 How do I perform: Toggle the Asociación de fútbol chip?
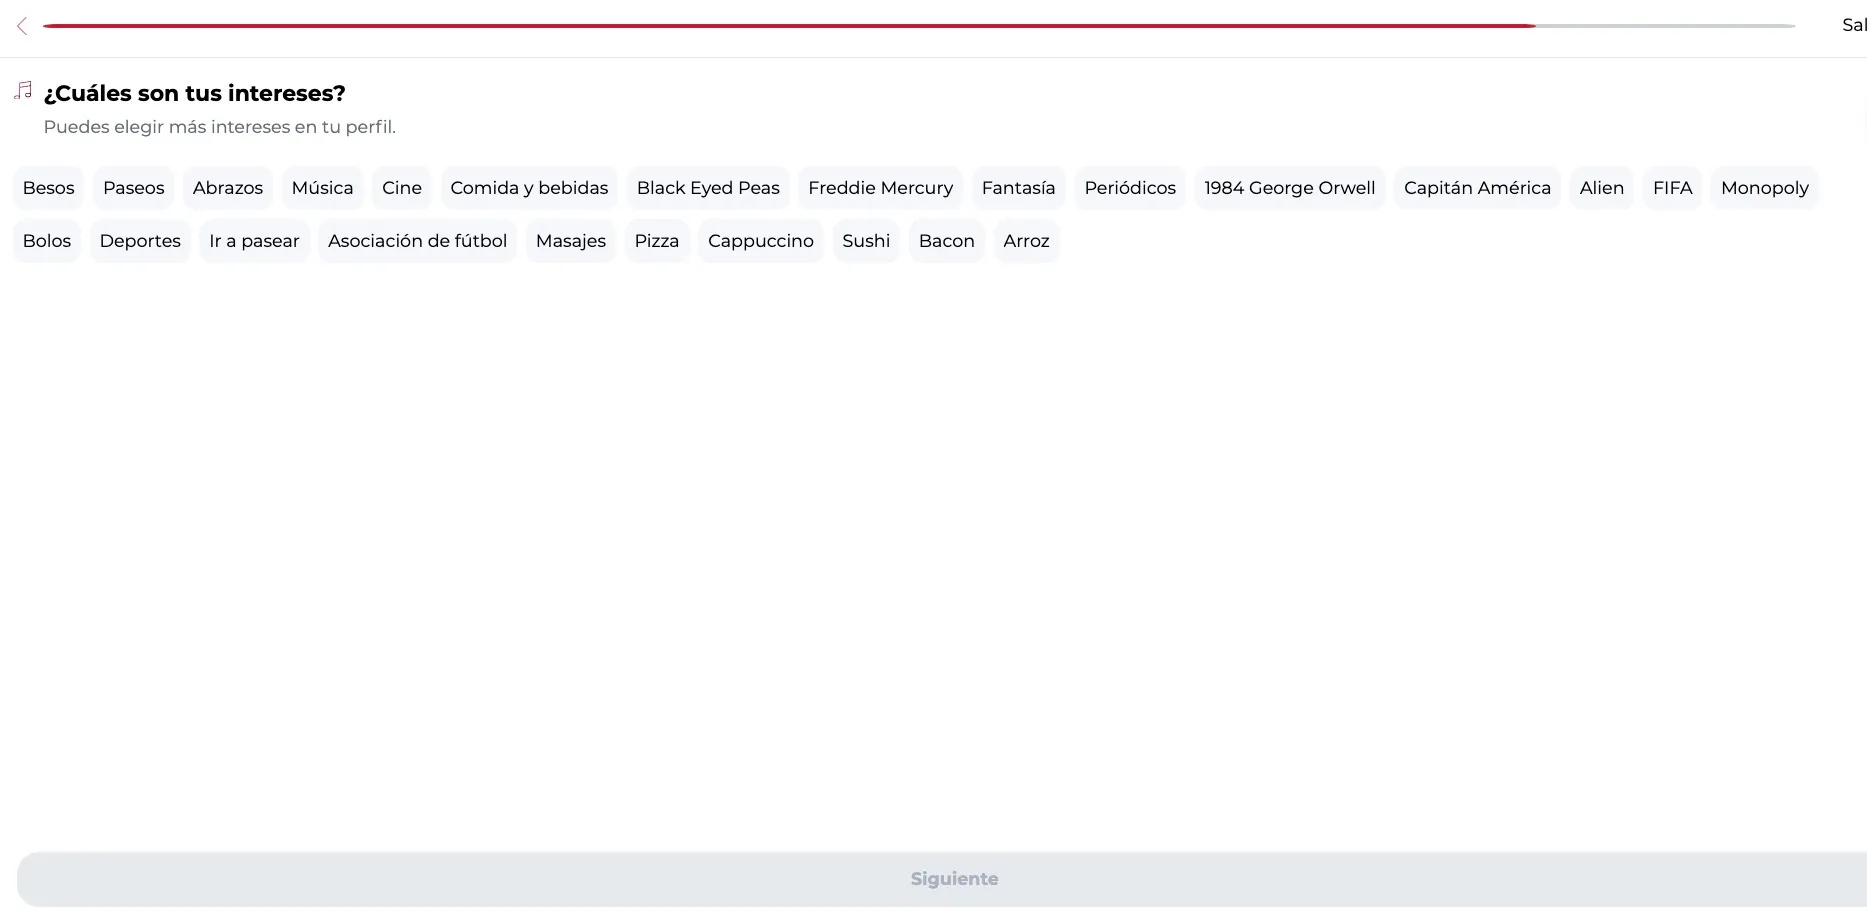[418, 241]
